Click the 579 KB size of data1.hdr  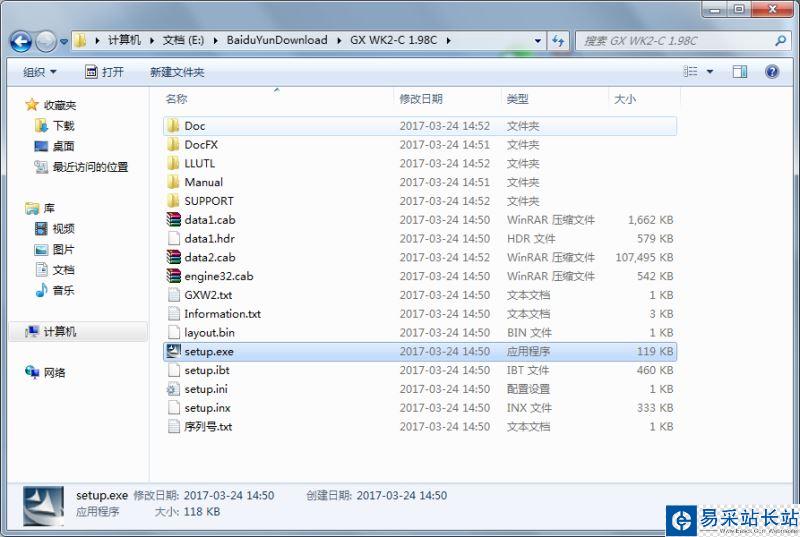(x=655, y=239)
